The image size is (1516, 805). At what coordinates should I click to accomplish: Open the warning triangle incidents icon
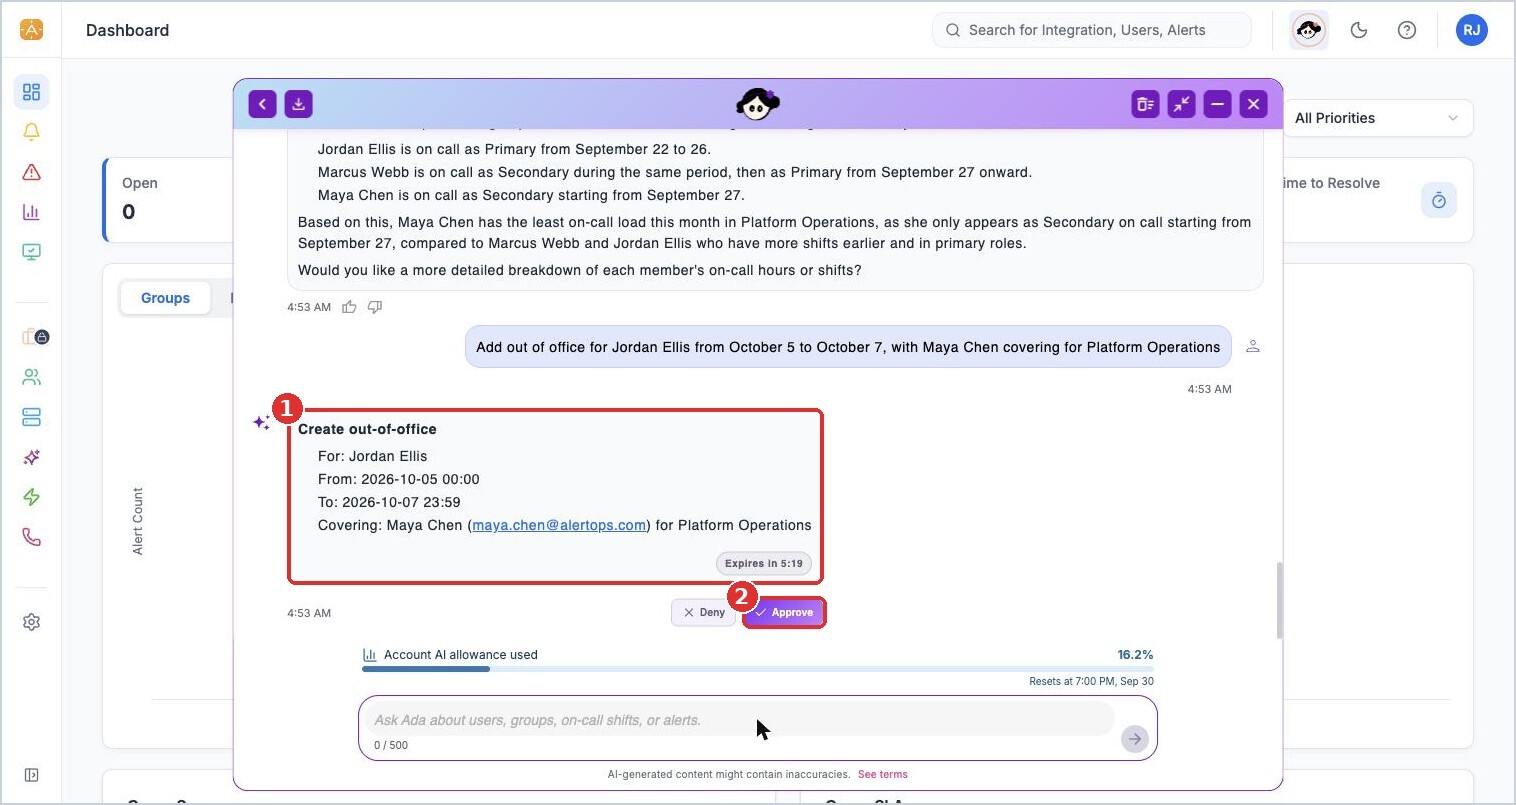[32, 172]
